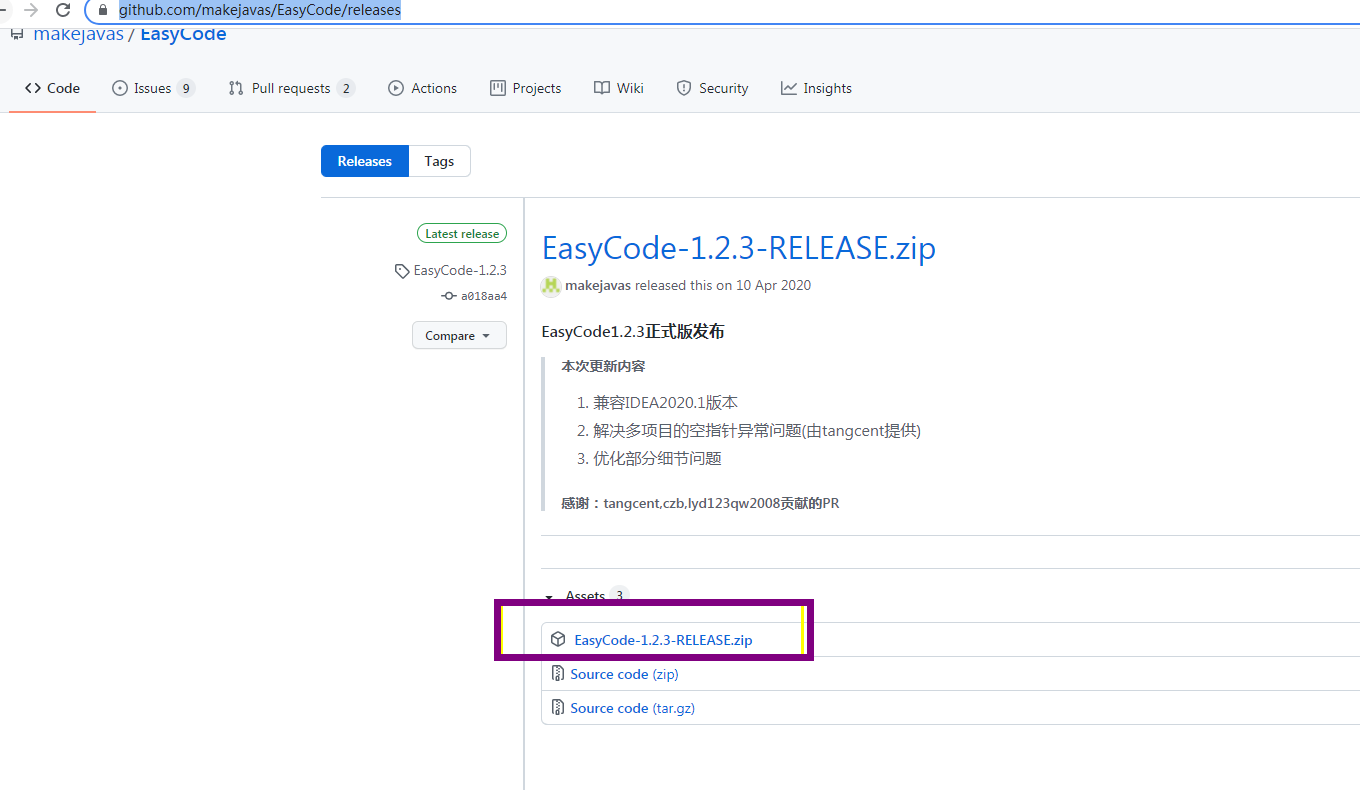
Task: Open Security via shield icon
Action: [x=686, y=88]
